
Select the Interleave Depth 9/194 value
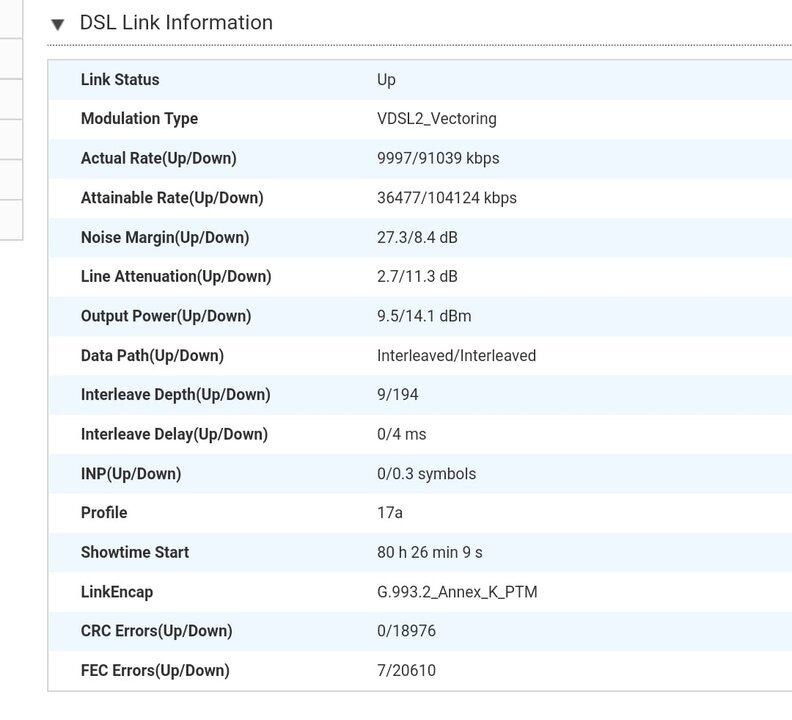[x=398, y=395]
